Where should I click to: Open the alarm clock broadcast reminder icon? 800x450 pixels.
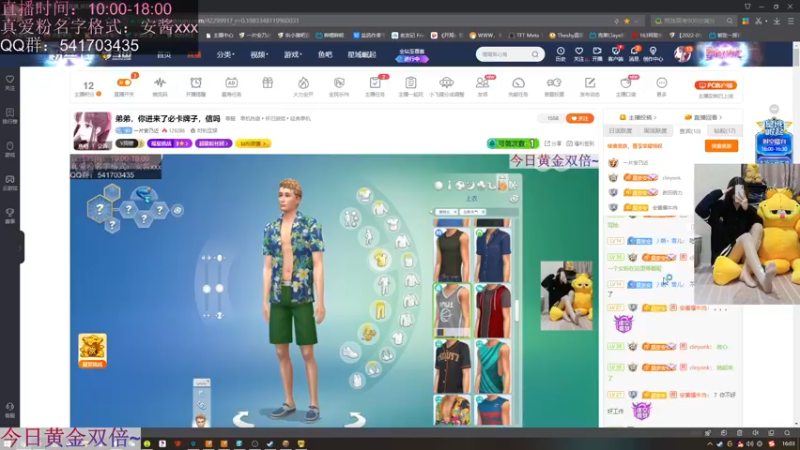(196, 83)
